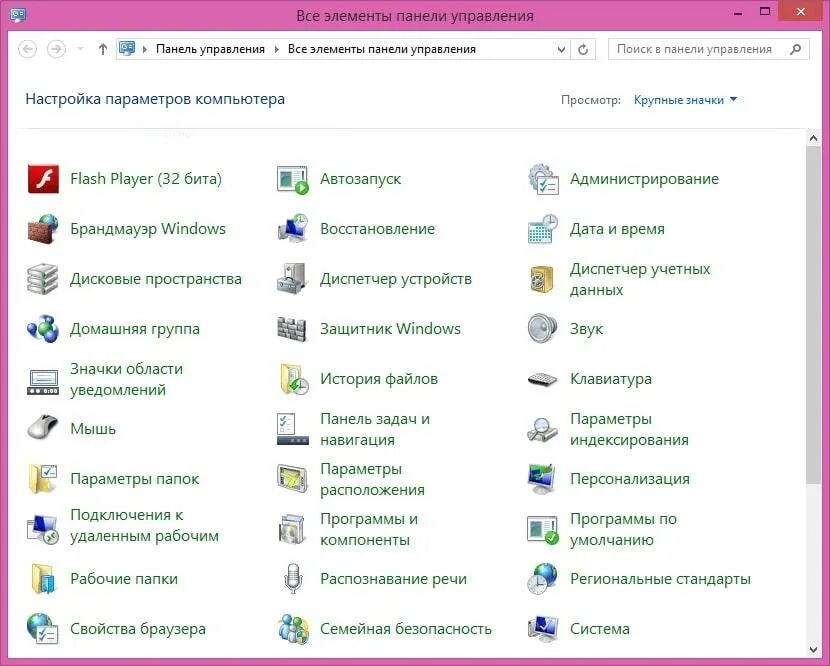This screenshot has height=666, width=830.
Task: Open the Мышь text link
Action: pyautogui.click(x=93, y=429)
